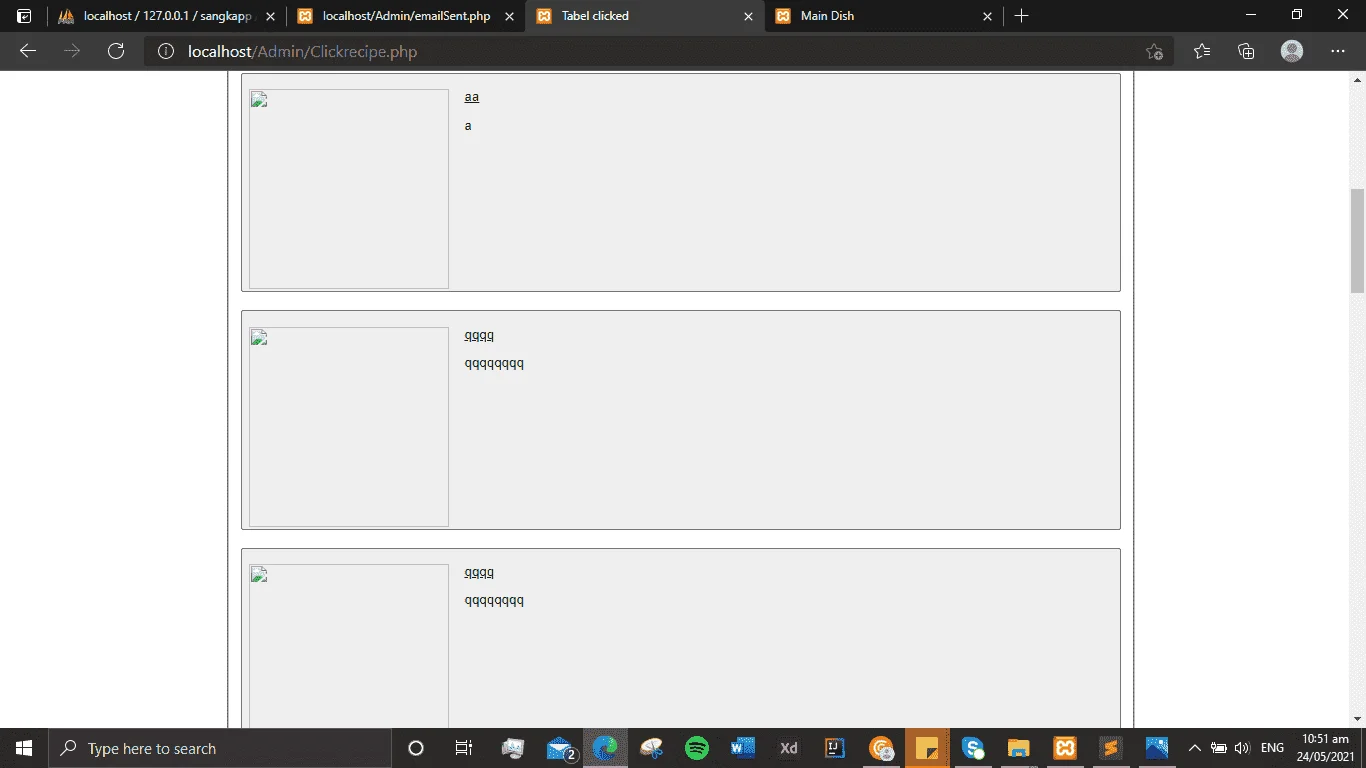Select the Tabel clicked tab
This screenshot has width=1366, height=768.
[x=645, y=16]
